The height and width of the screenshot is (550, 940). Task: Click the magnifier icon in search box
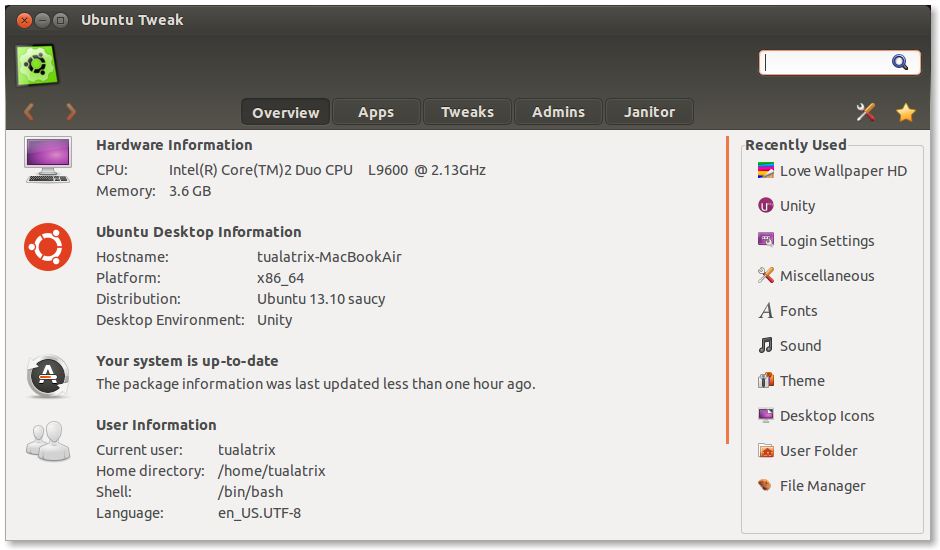click(900, 62)
